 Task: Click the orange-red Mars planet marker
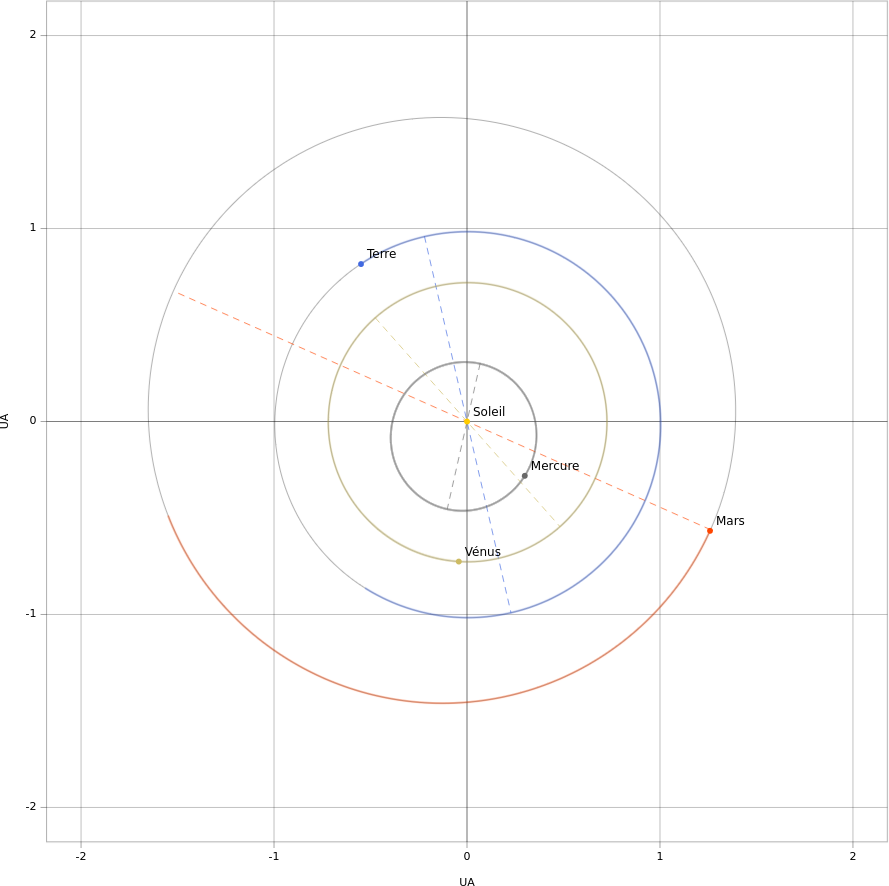click(x=710, y=531)
